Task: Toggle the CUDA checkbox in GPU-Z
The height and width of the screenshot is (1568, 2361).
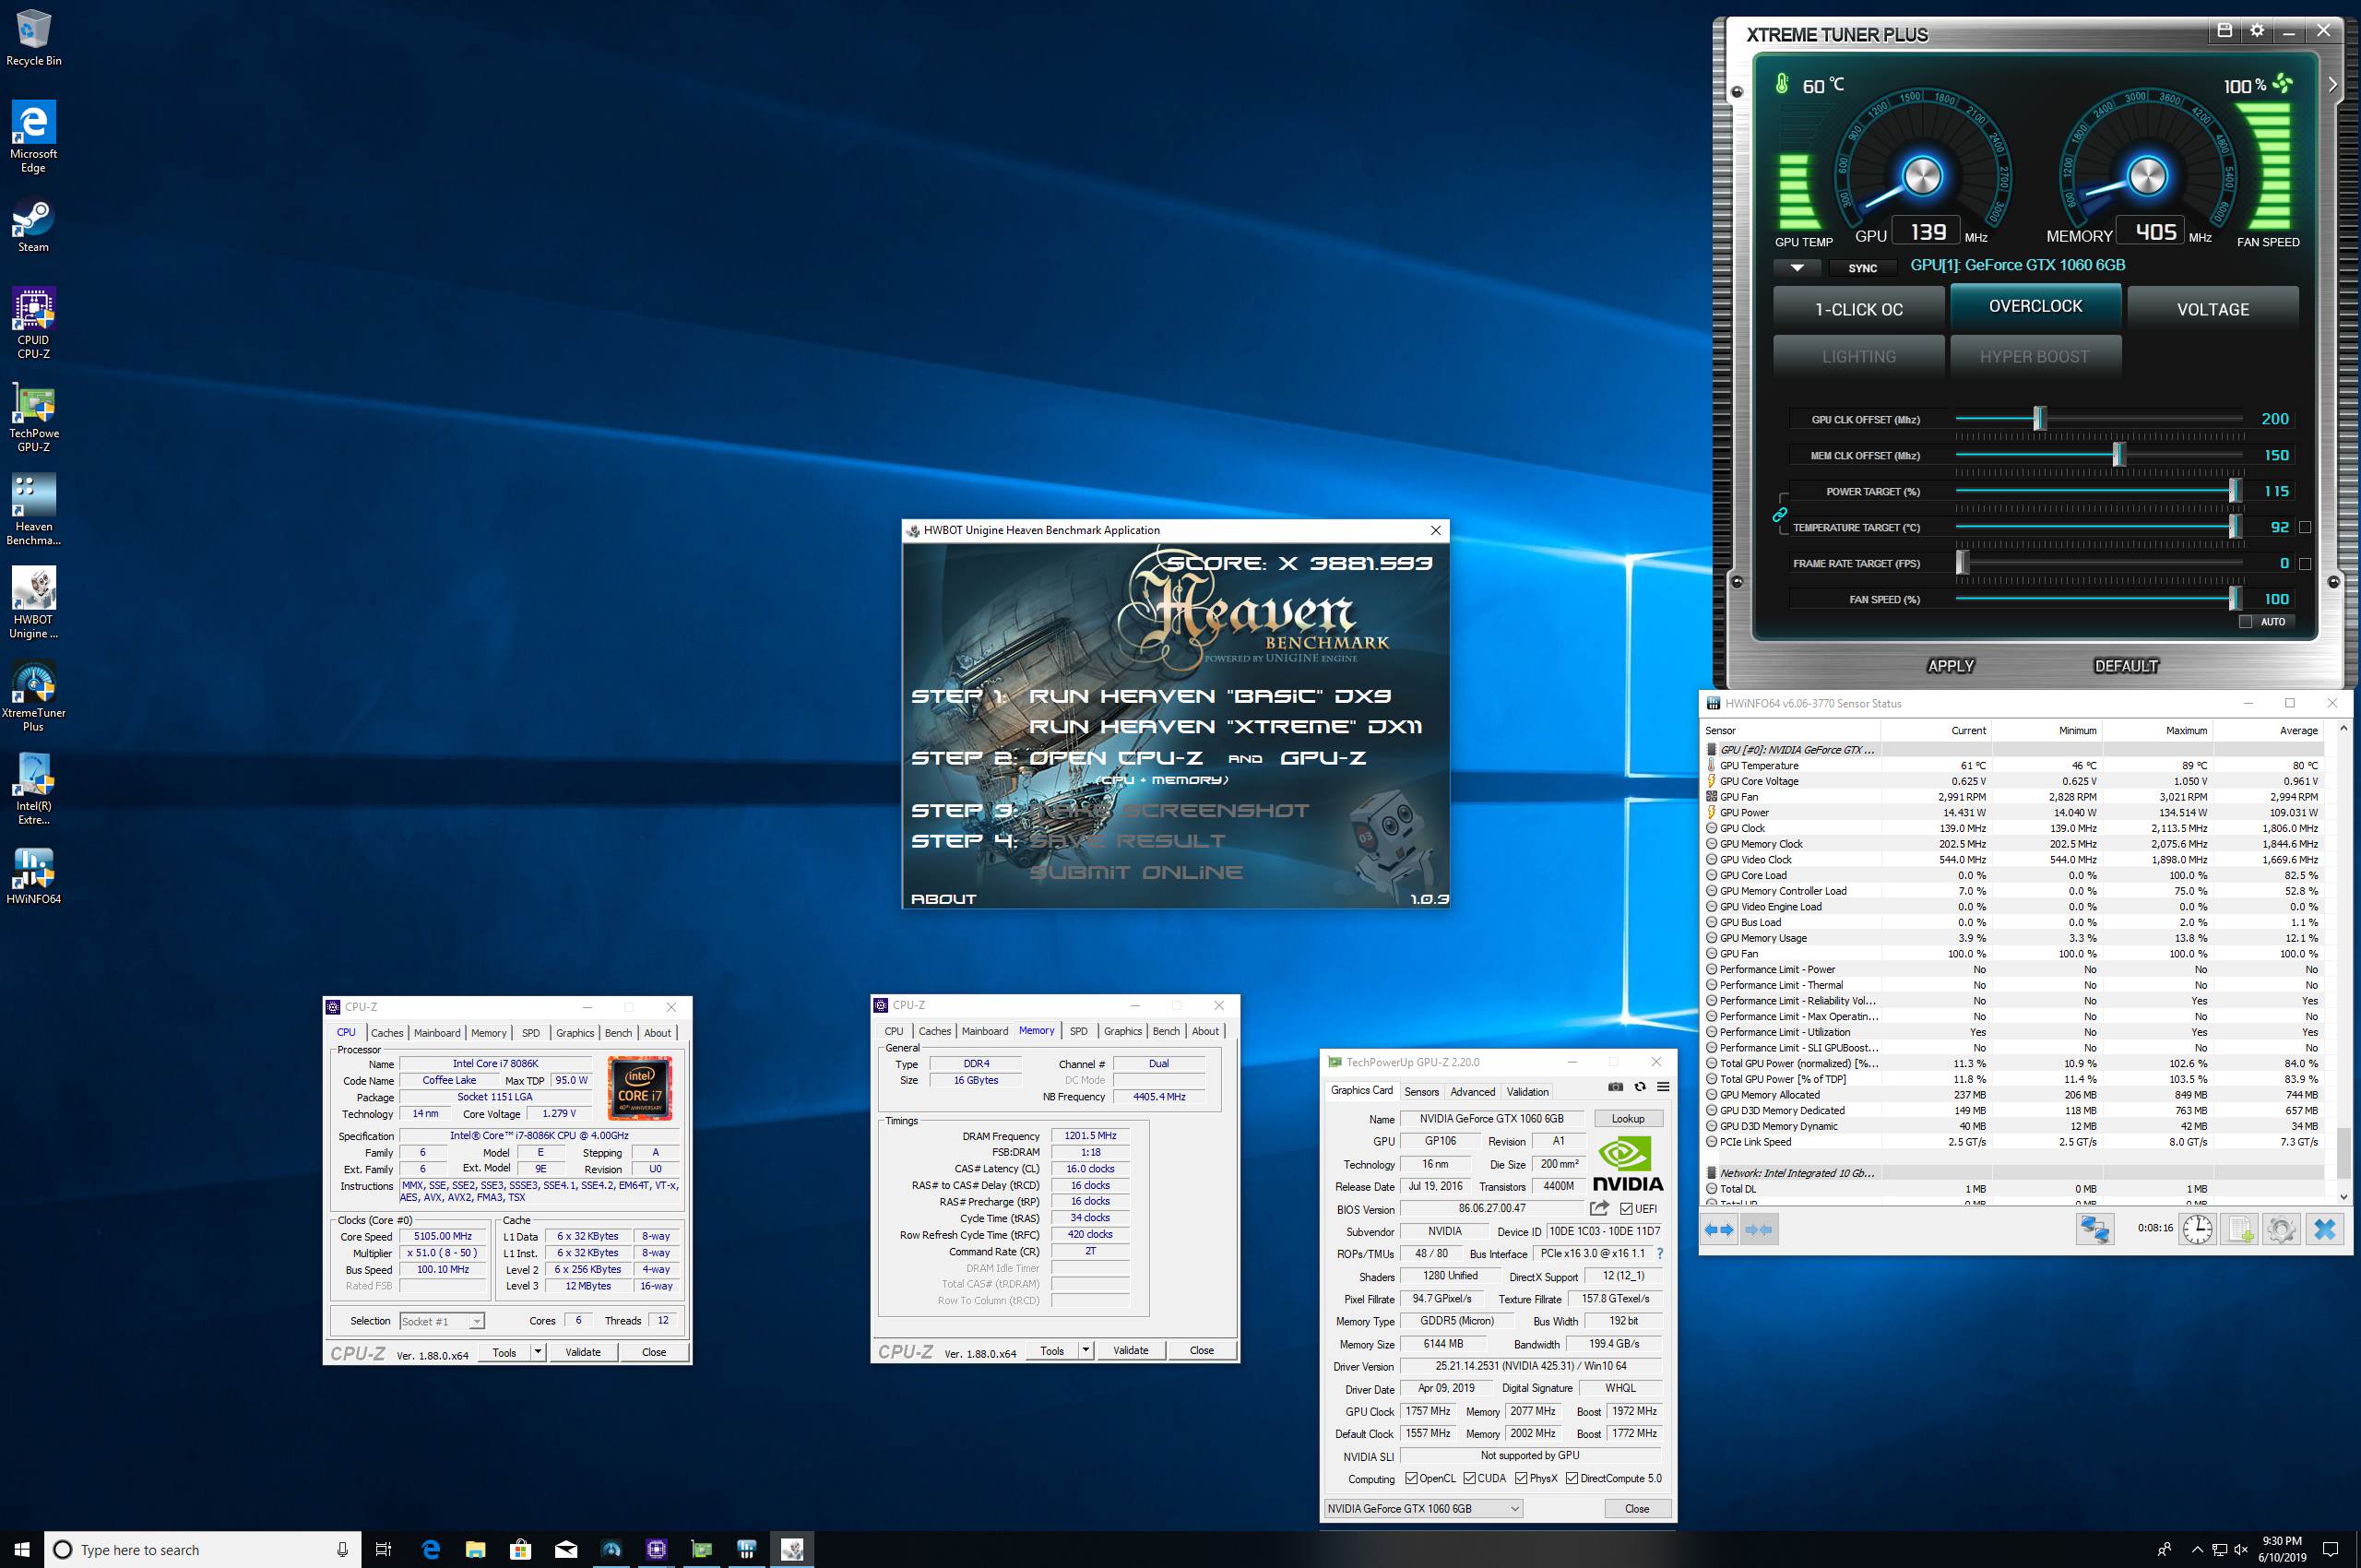Action: click(1469, 1479)
